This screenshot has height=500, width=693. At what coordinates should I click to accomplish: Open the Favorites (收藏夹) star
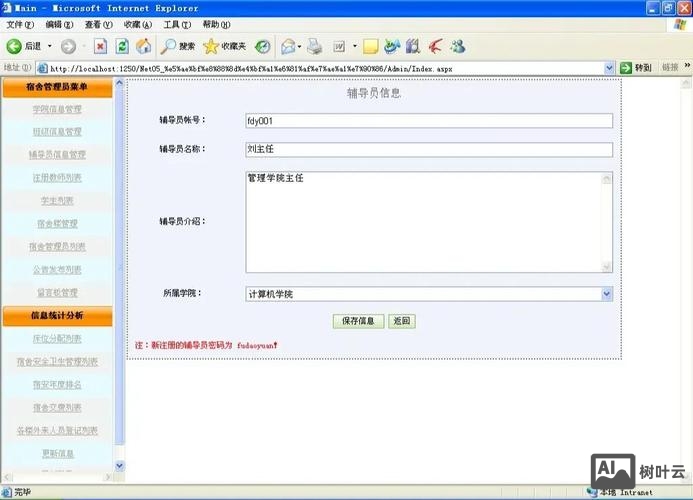[211, 46]
